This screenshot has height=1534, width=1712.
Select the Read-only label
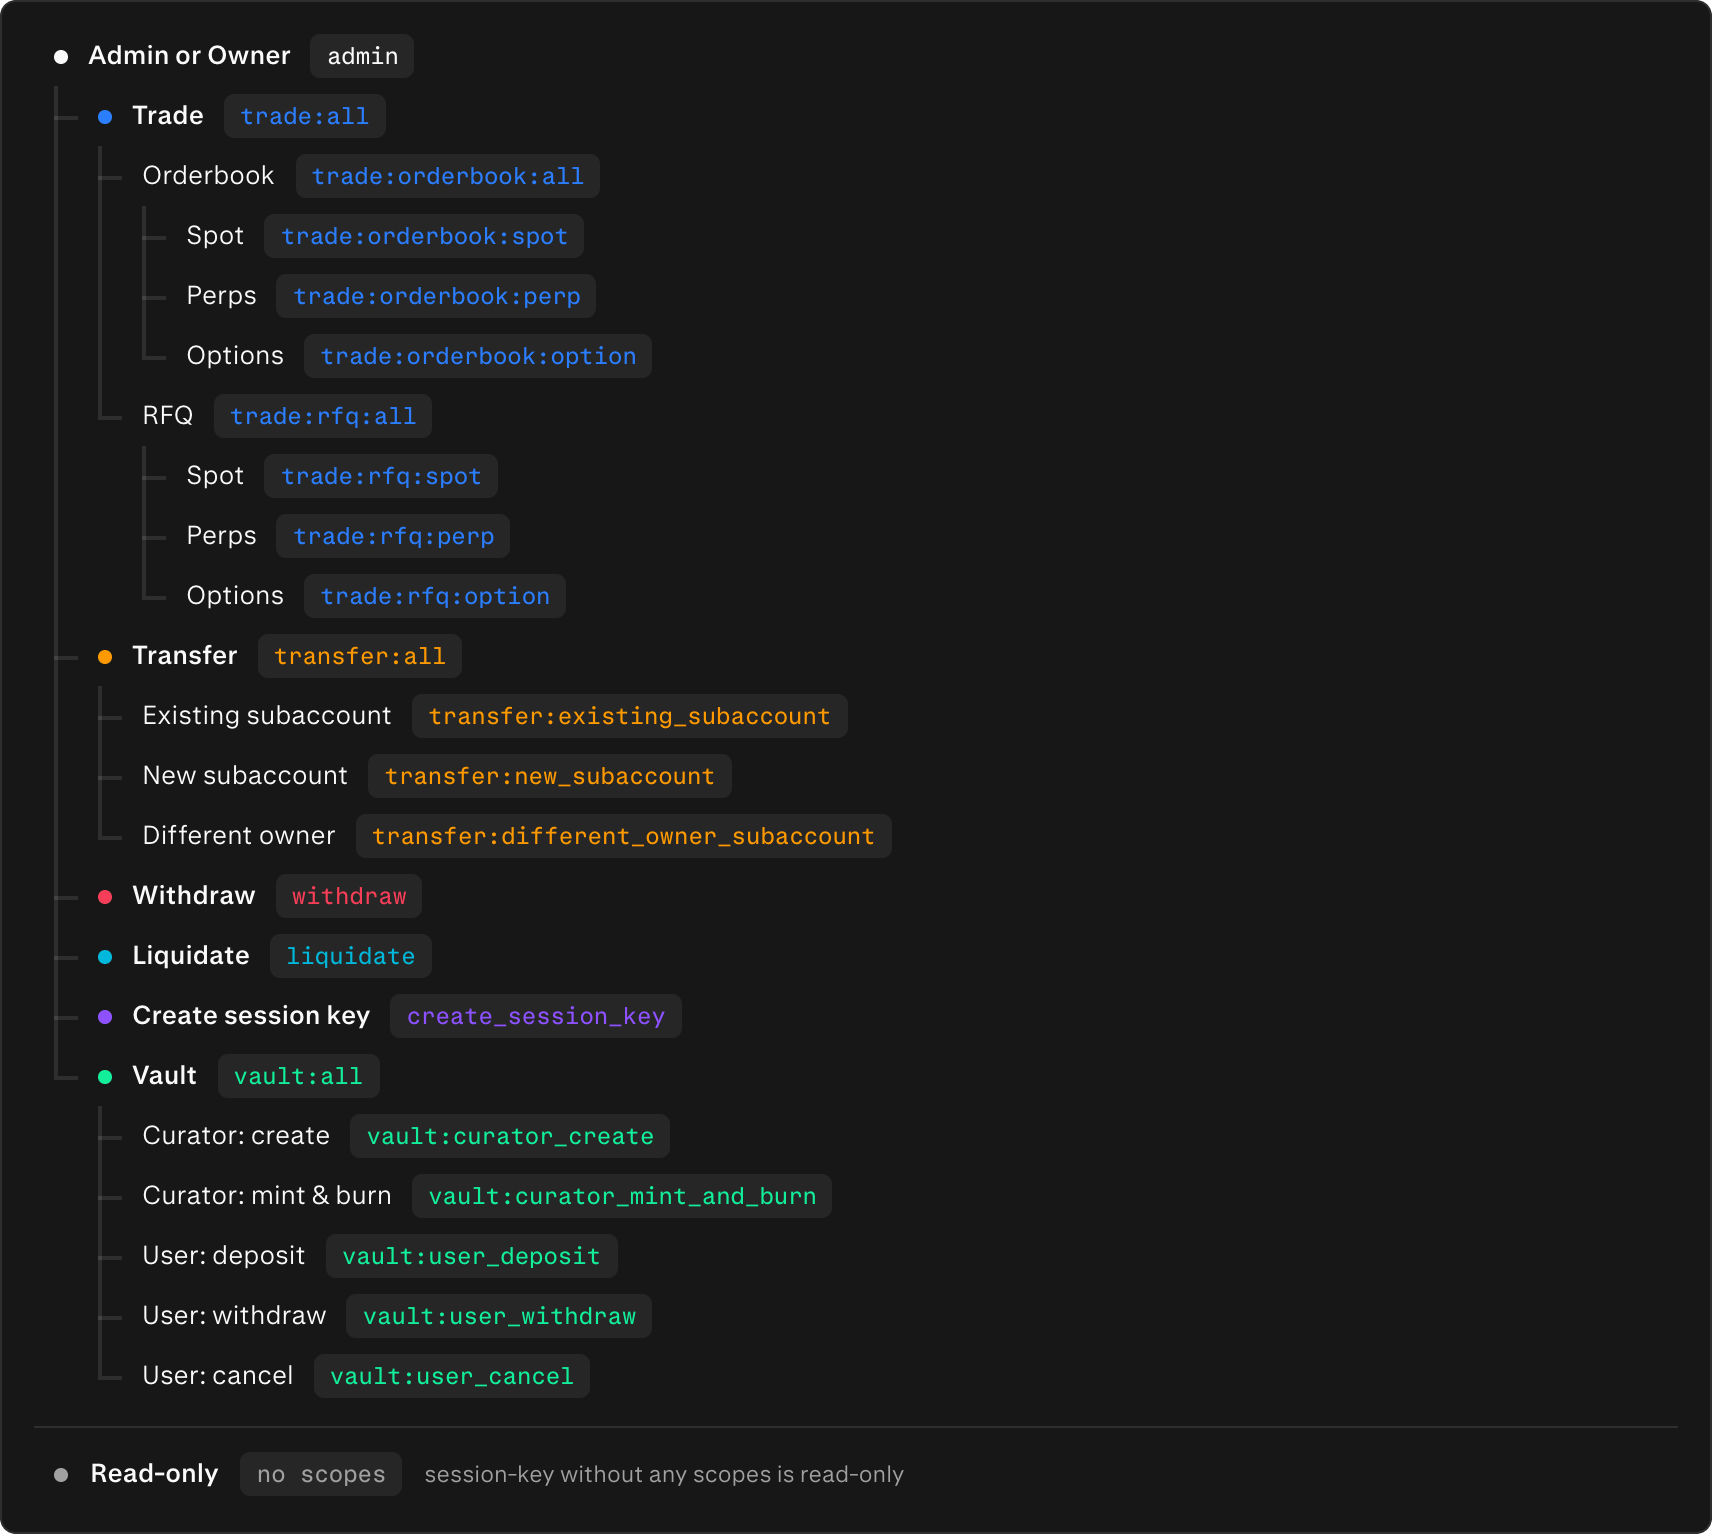(x=154, y=1474)
